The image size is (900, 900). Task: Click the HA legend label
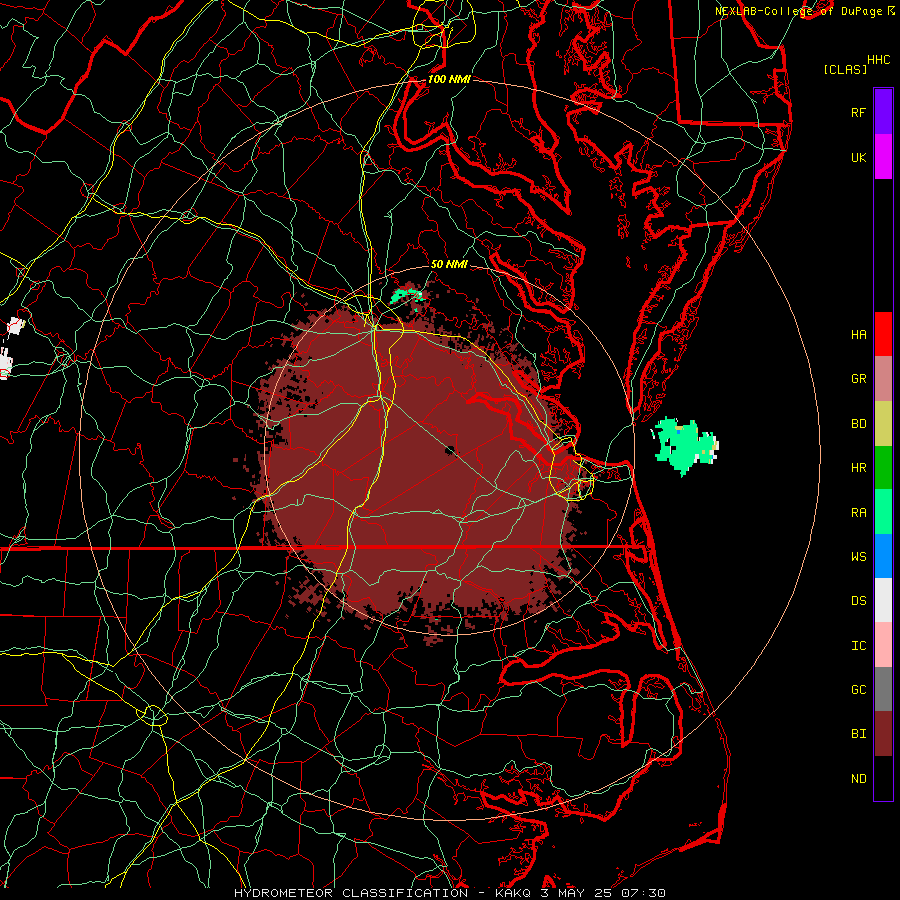[x=858, y=334]
